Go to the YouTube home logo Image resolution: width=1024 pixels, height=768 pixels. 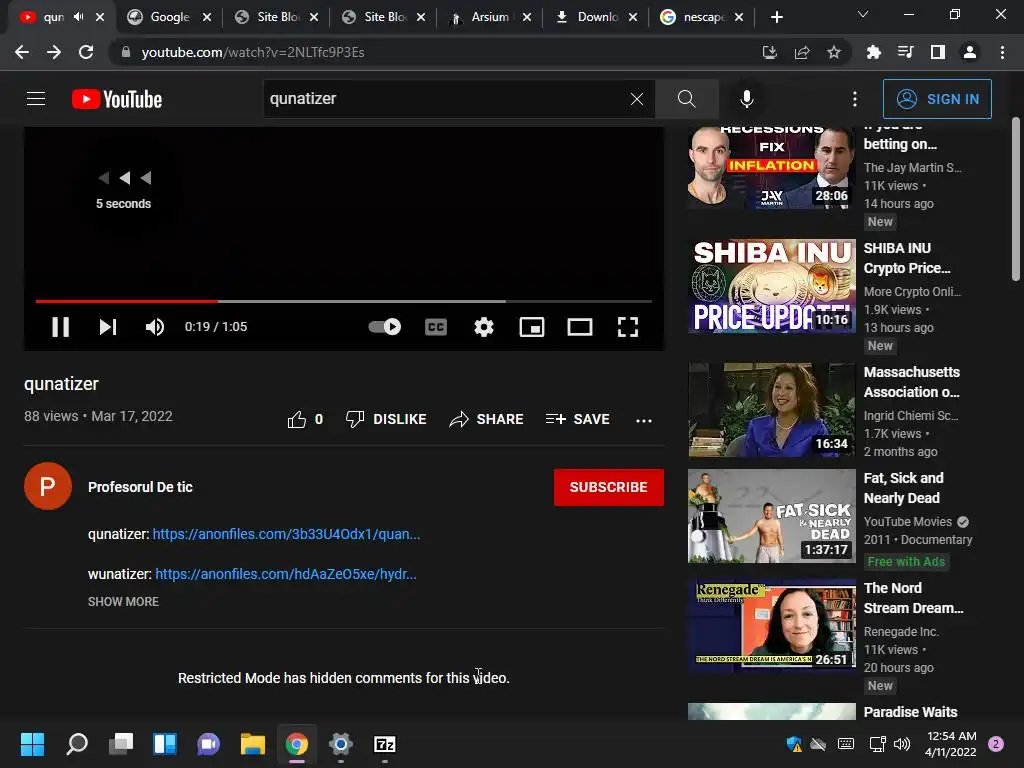(117, 99)
